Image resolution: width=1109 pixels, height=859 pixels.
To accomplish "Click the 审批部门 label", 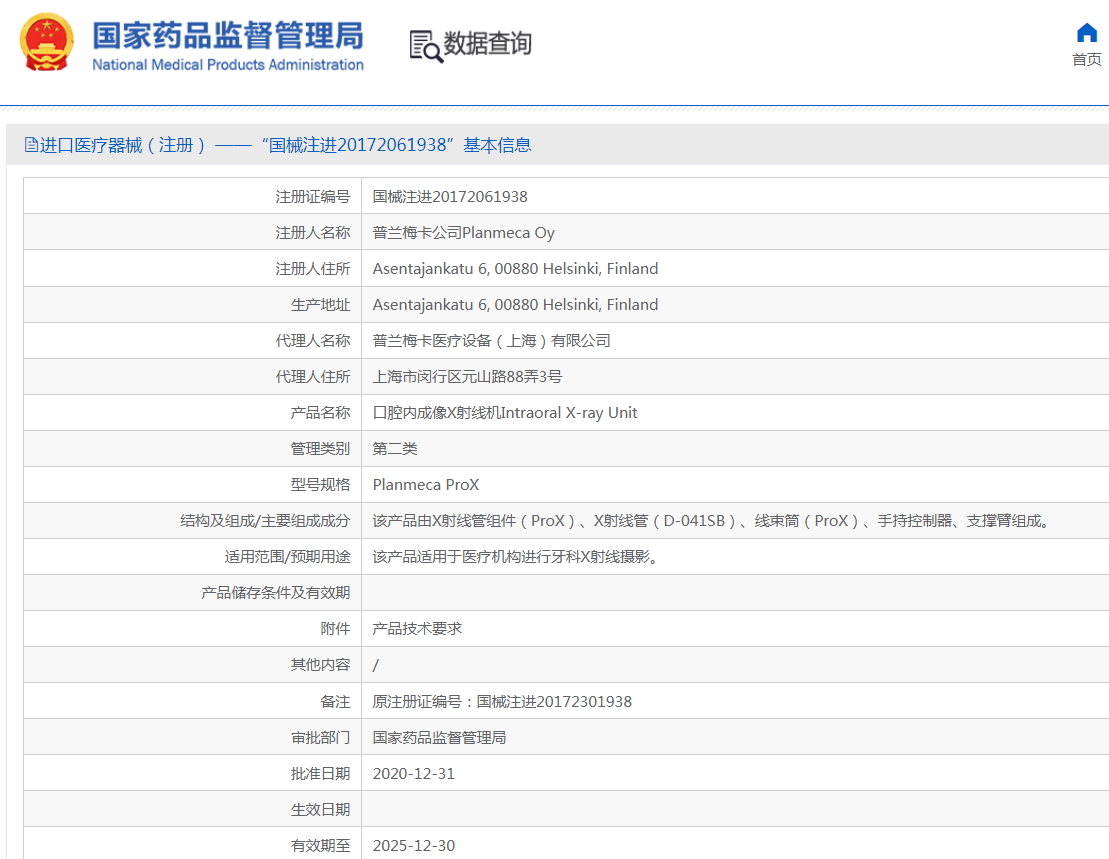I will coord(320,737).
